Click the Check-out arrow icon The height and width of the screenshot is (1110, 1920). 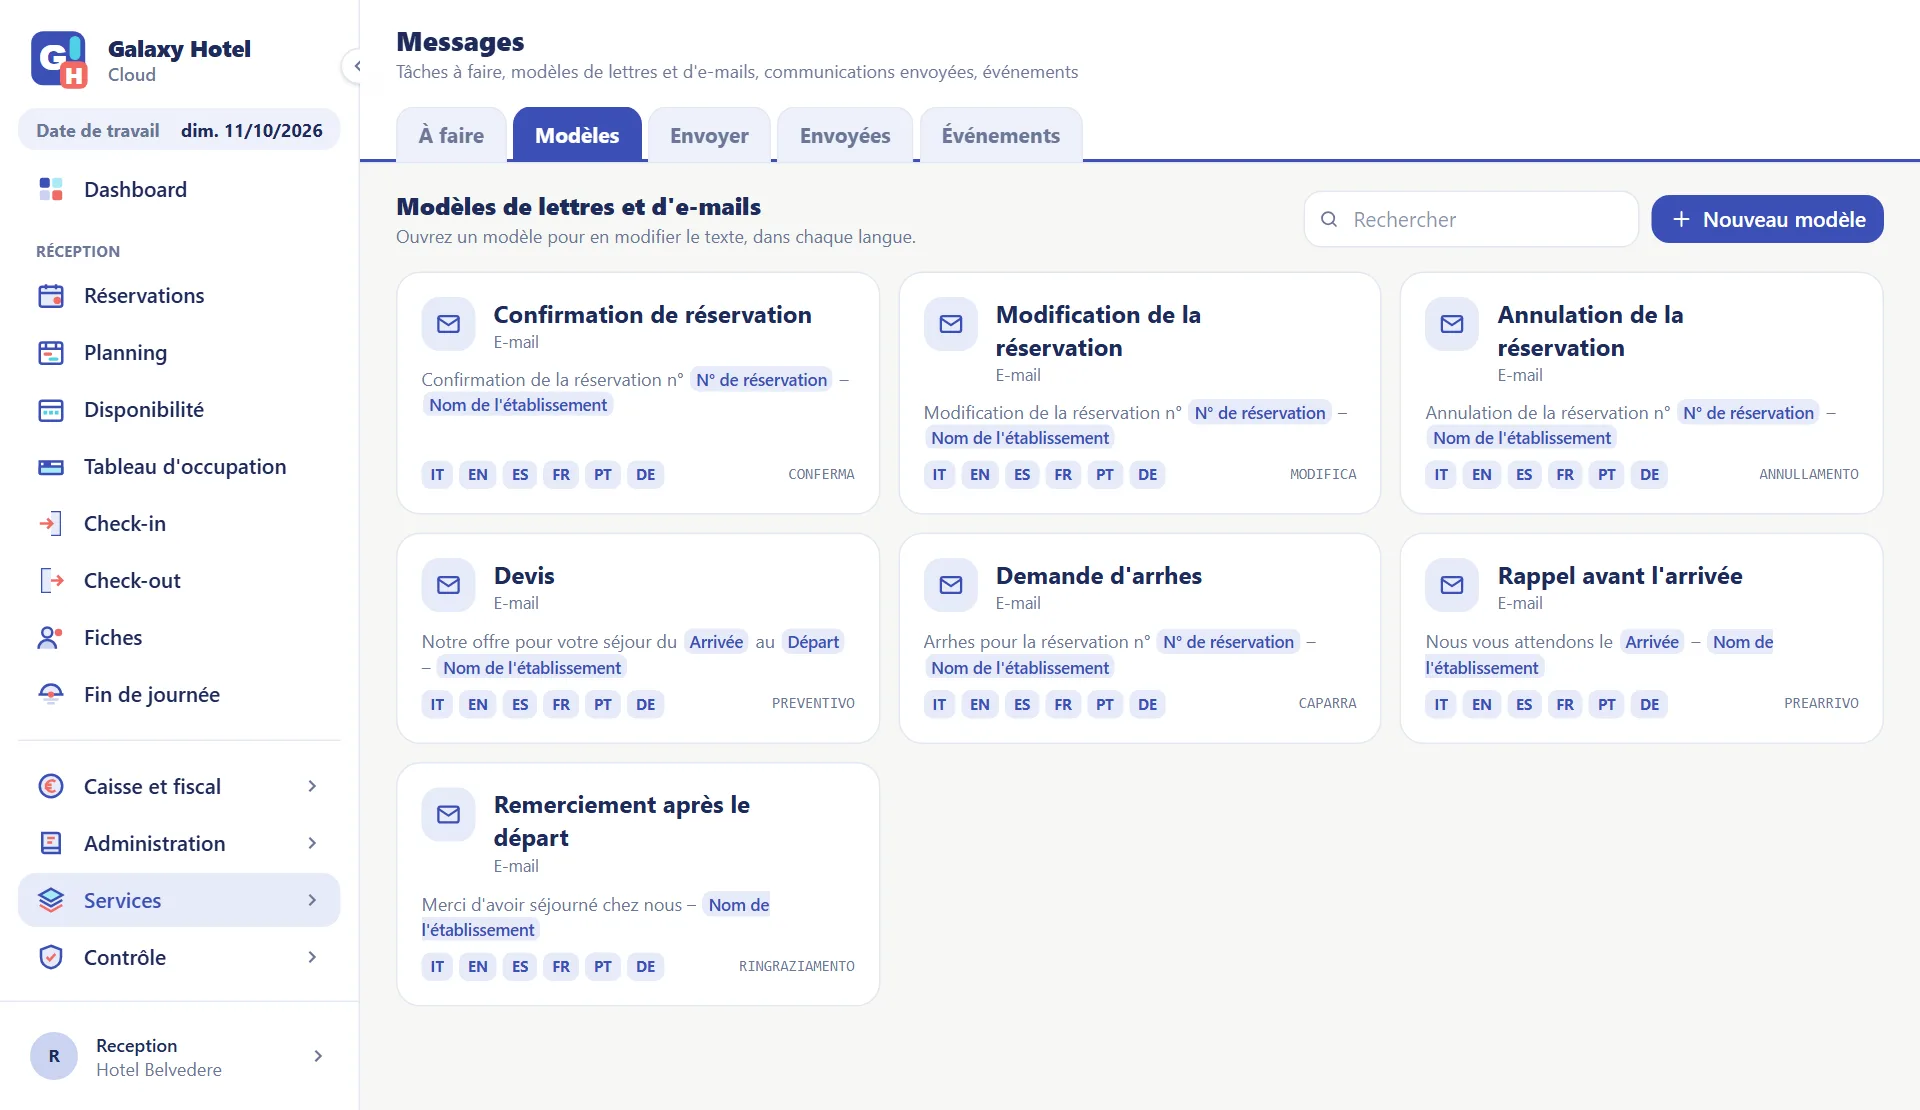pyautogui.click(x=51, y=581)
